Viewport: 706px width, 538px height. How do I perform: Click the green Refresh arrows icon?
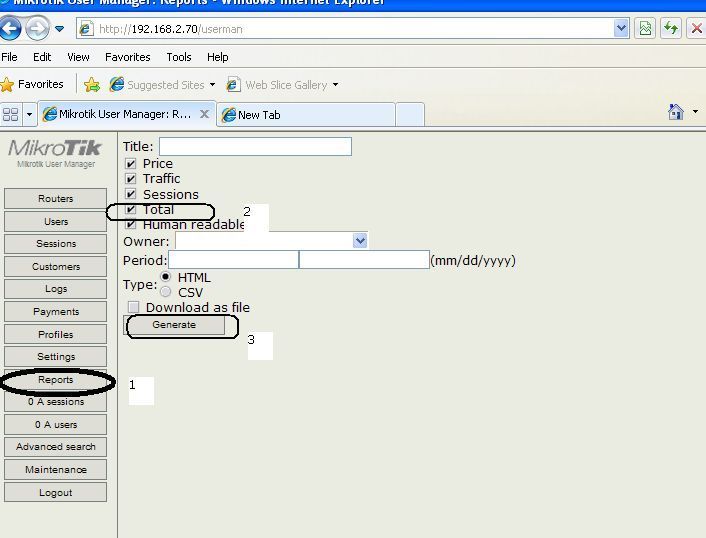pyautogui.click(x=671, y=29)
